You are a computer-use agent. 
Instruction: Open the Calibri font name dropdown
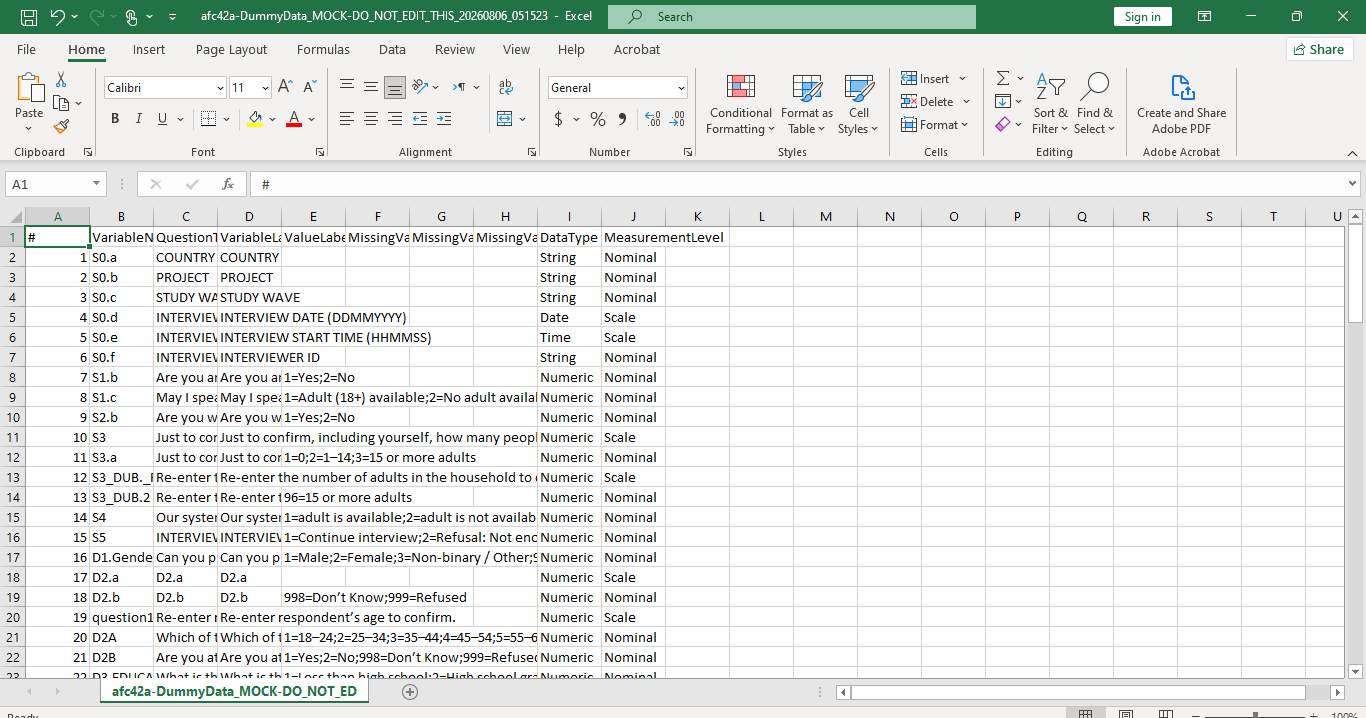pyautogui.click(x=220, y=88)
